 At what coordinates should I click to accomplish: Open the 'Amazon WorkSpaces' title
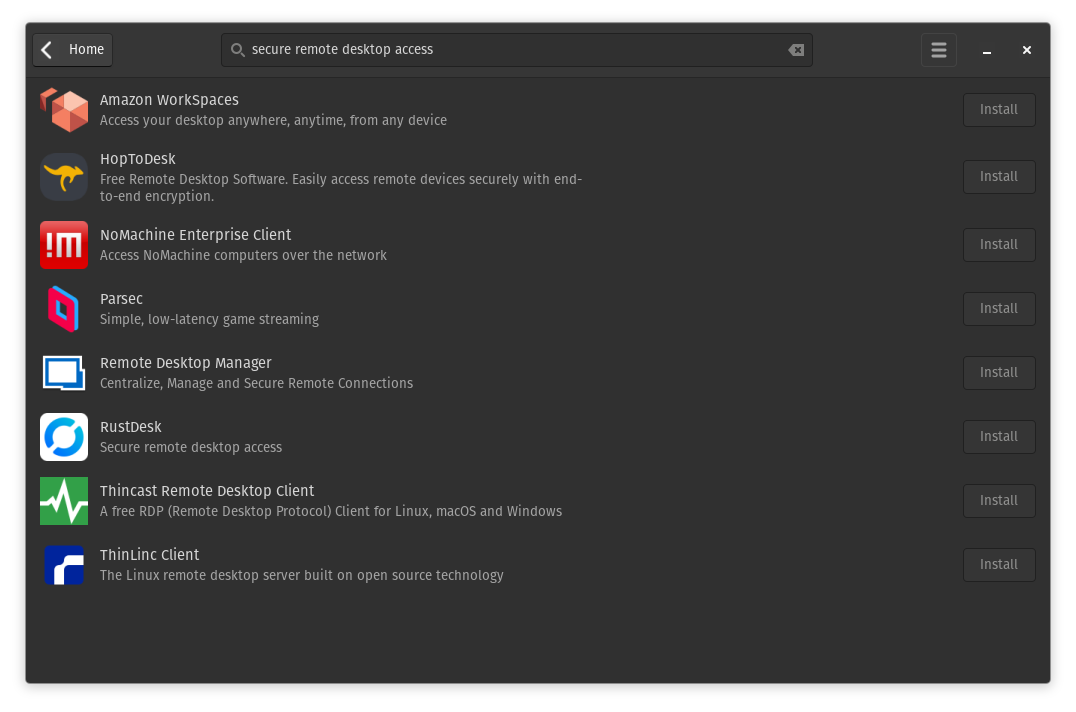pos(169,100)
